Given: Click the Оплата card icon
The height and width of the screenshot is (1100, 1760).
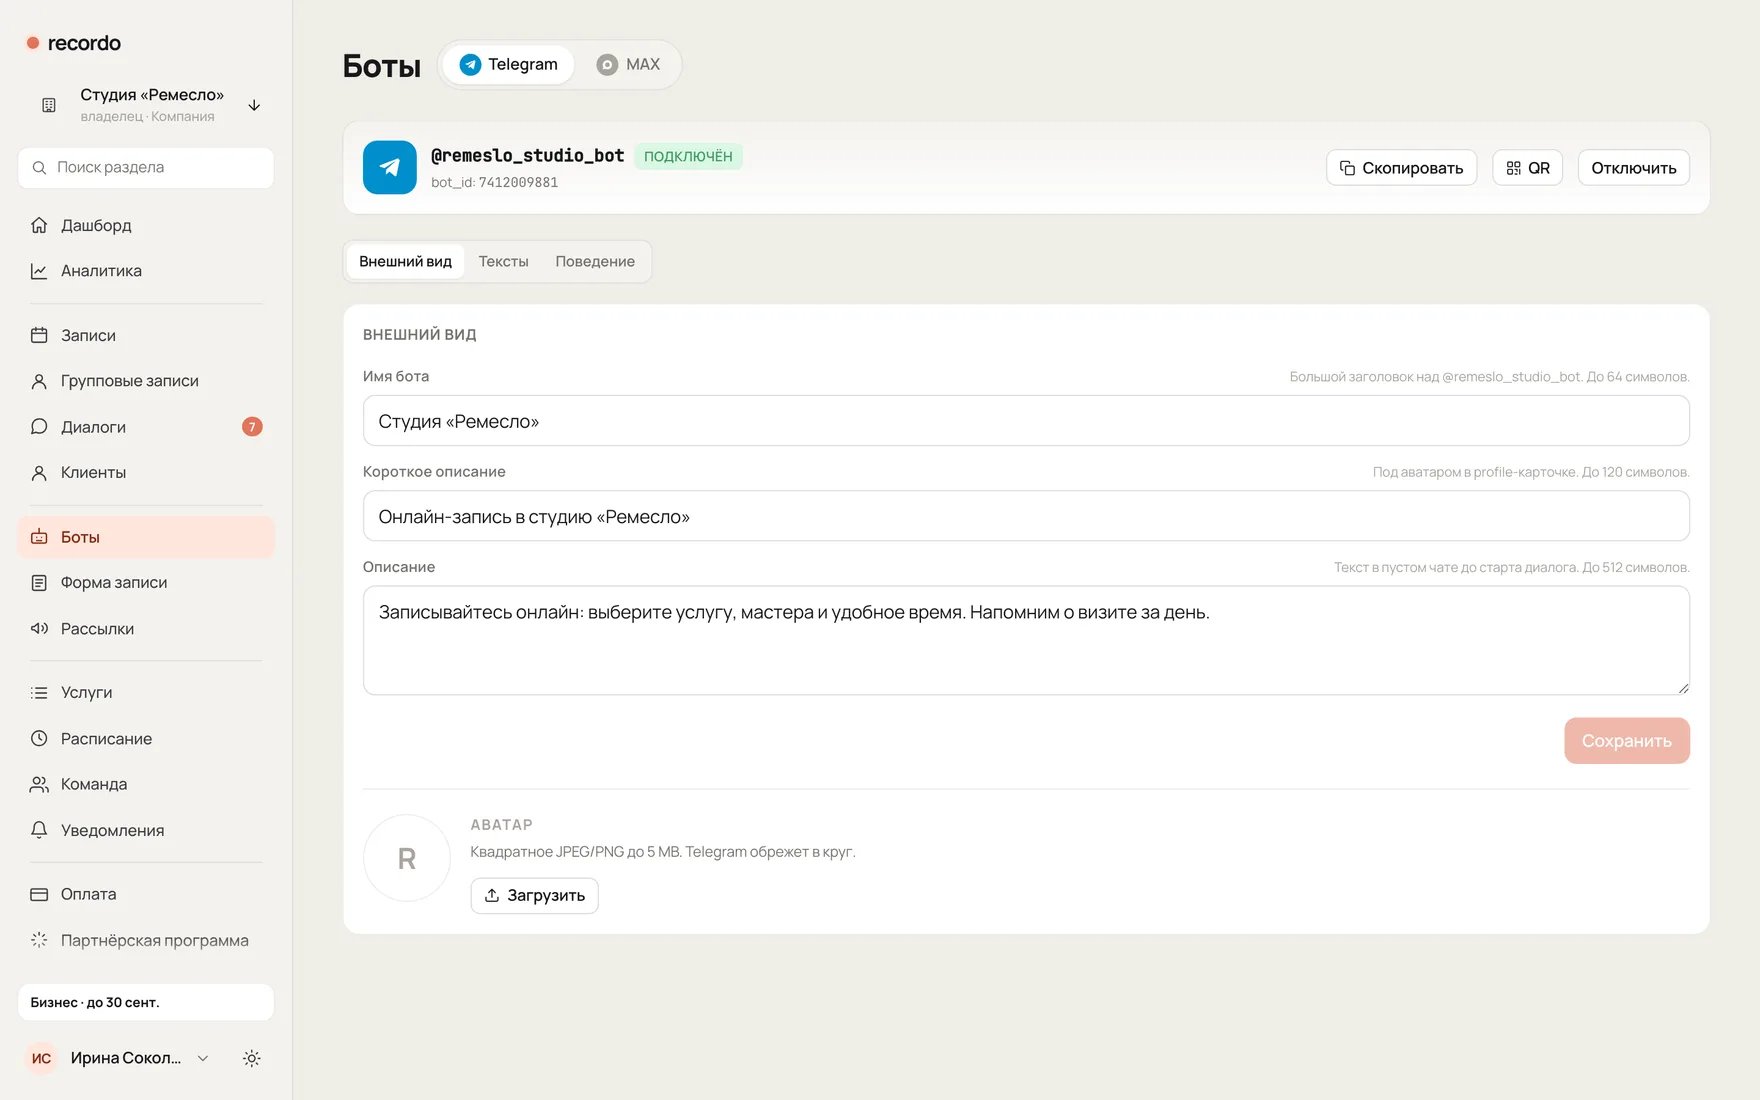Looking at the screenshot, I should [x=39, y=894].
